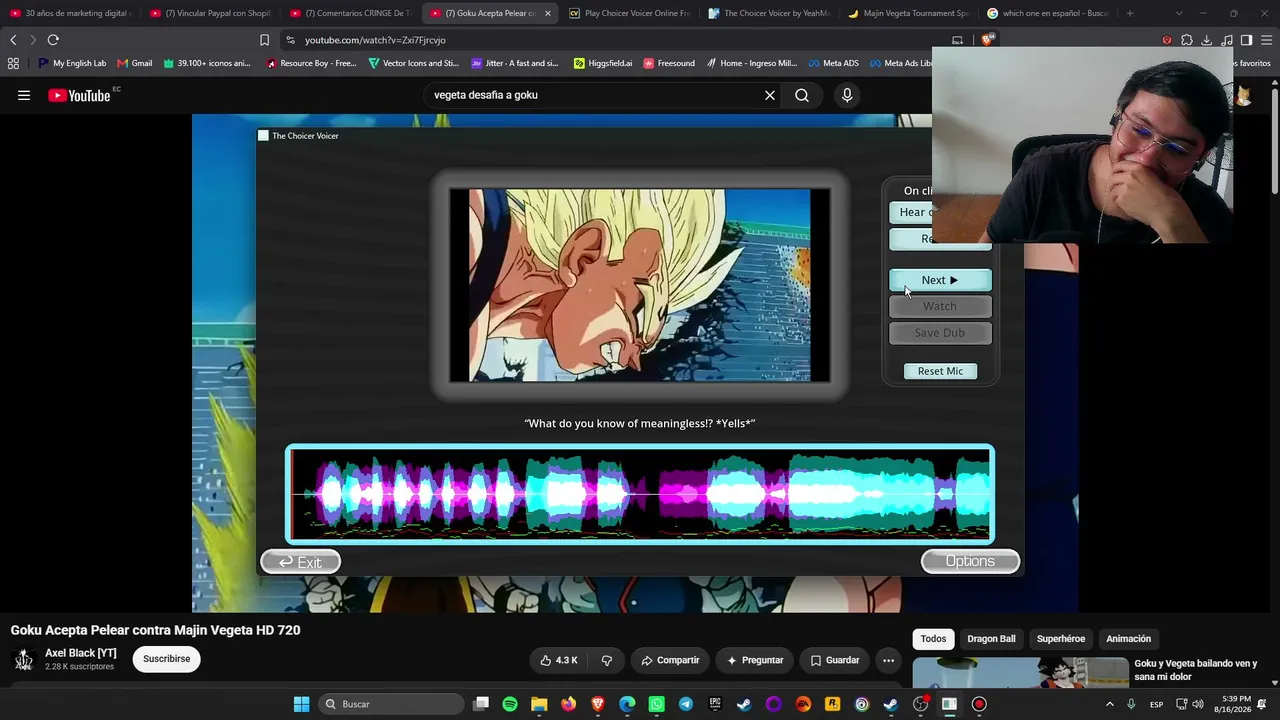Switch to the 'Comentarios CRINGE' tab
The image size is (1280, 720).
click(349, 13)
